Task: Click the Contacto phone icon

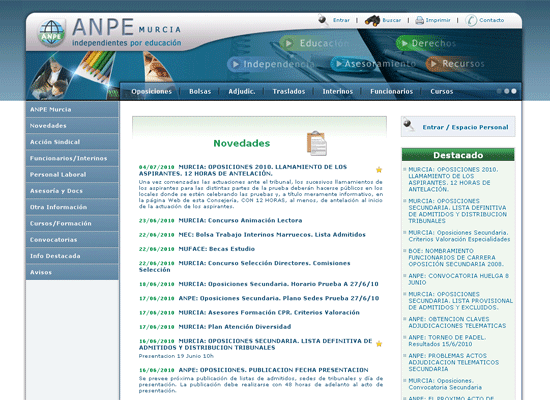Action: [471, 20]
